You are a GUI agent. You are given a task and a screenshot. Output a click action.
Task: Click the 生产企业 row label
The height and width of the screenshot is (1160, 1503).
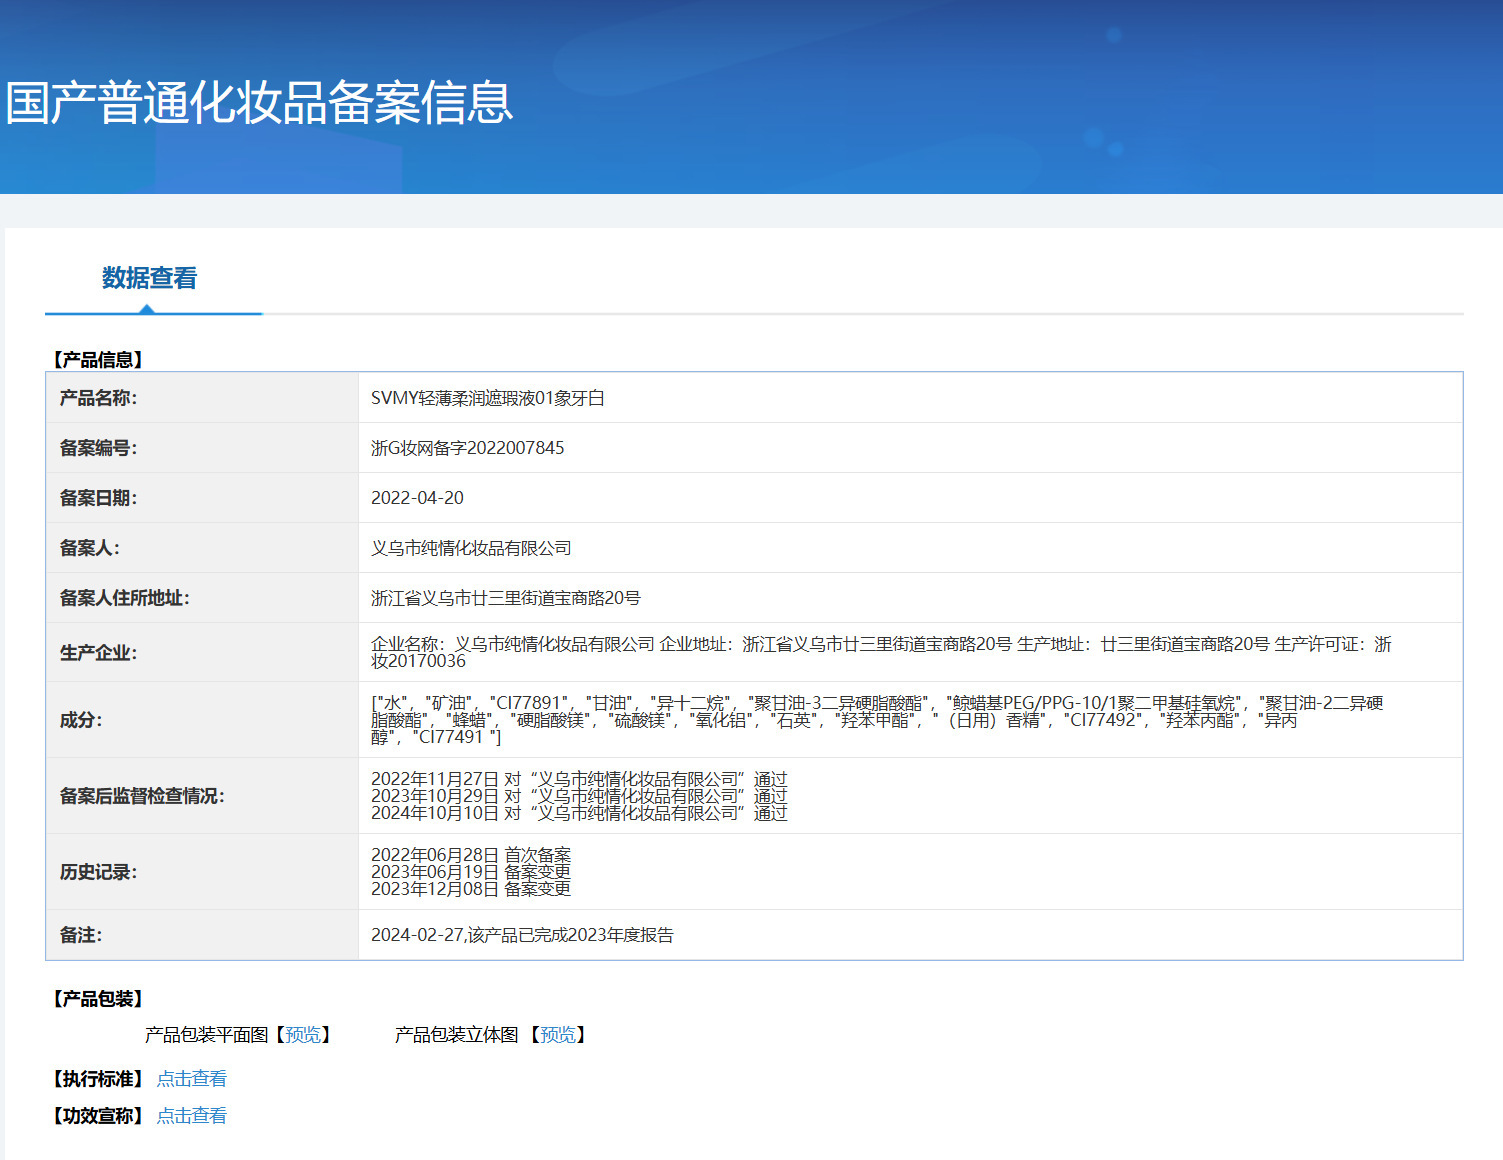coord(98,653)
